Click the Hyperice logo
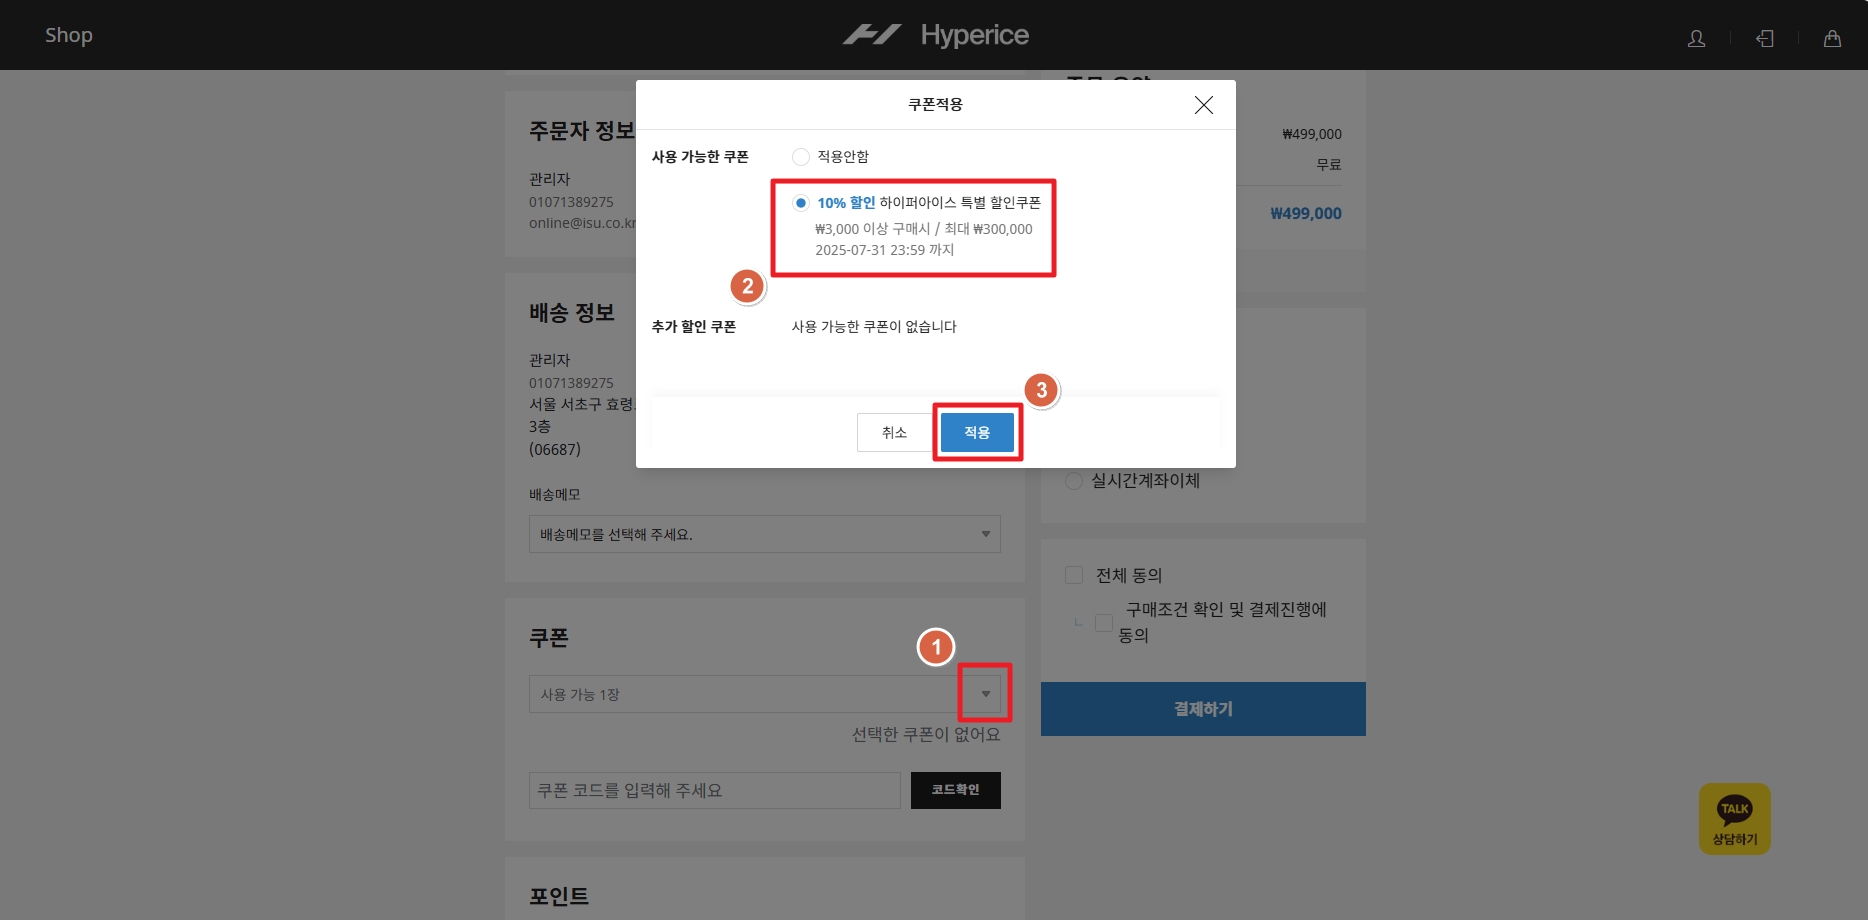 (935, 35)
